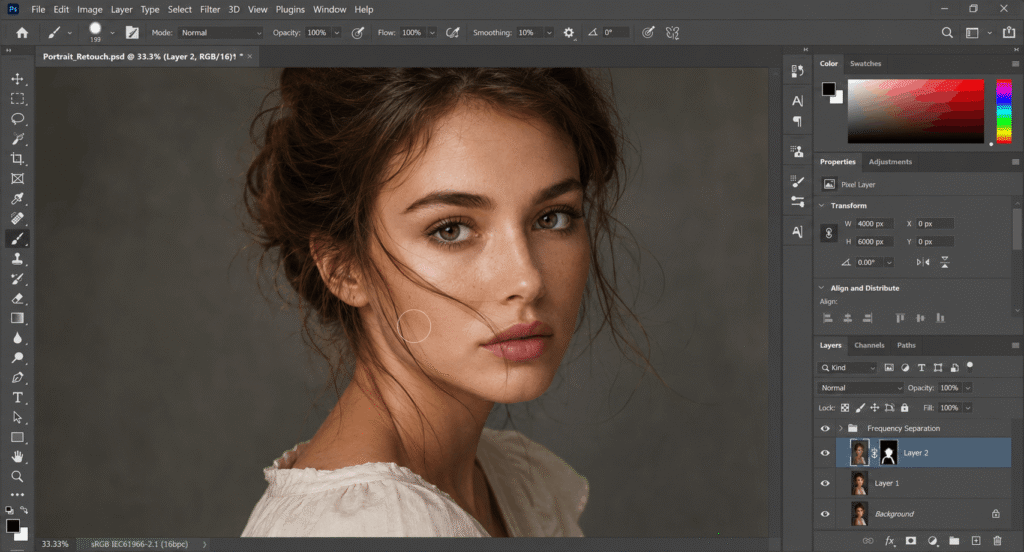The width and height of the screenshot is (1024, 552).
Task: Hide the Frequency Separation group
Action: (825, 429)
